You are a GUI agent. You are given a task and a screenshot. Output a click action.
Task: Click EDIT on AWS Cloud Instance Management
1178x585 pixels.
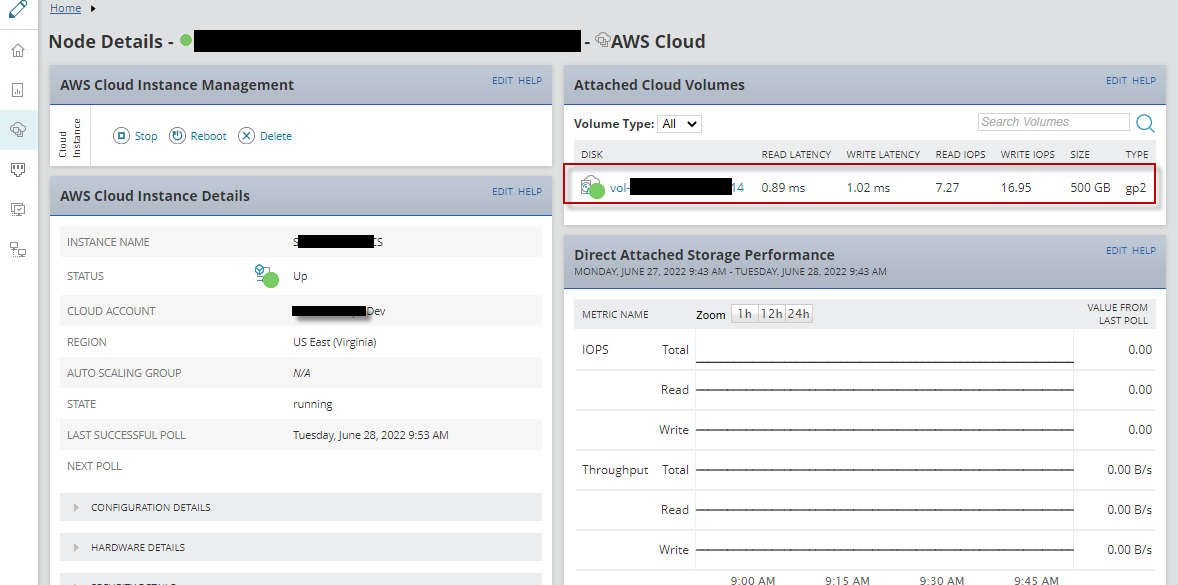pyautogui.click(x=502, y=80)
